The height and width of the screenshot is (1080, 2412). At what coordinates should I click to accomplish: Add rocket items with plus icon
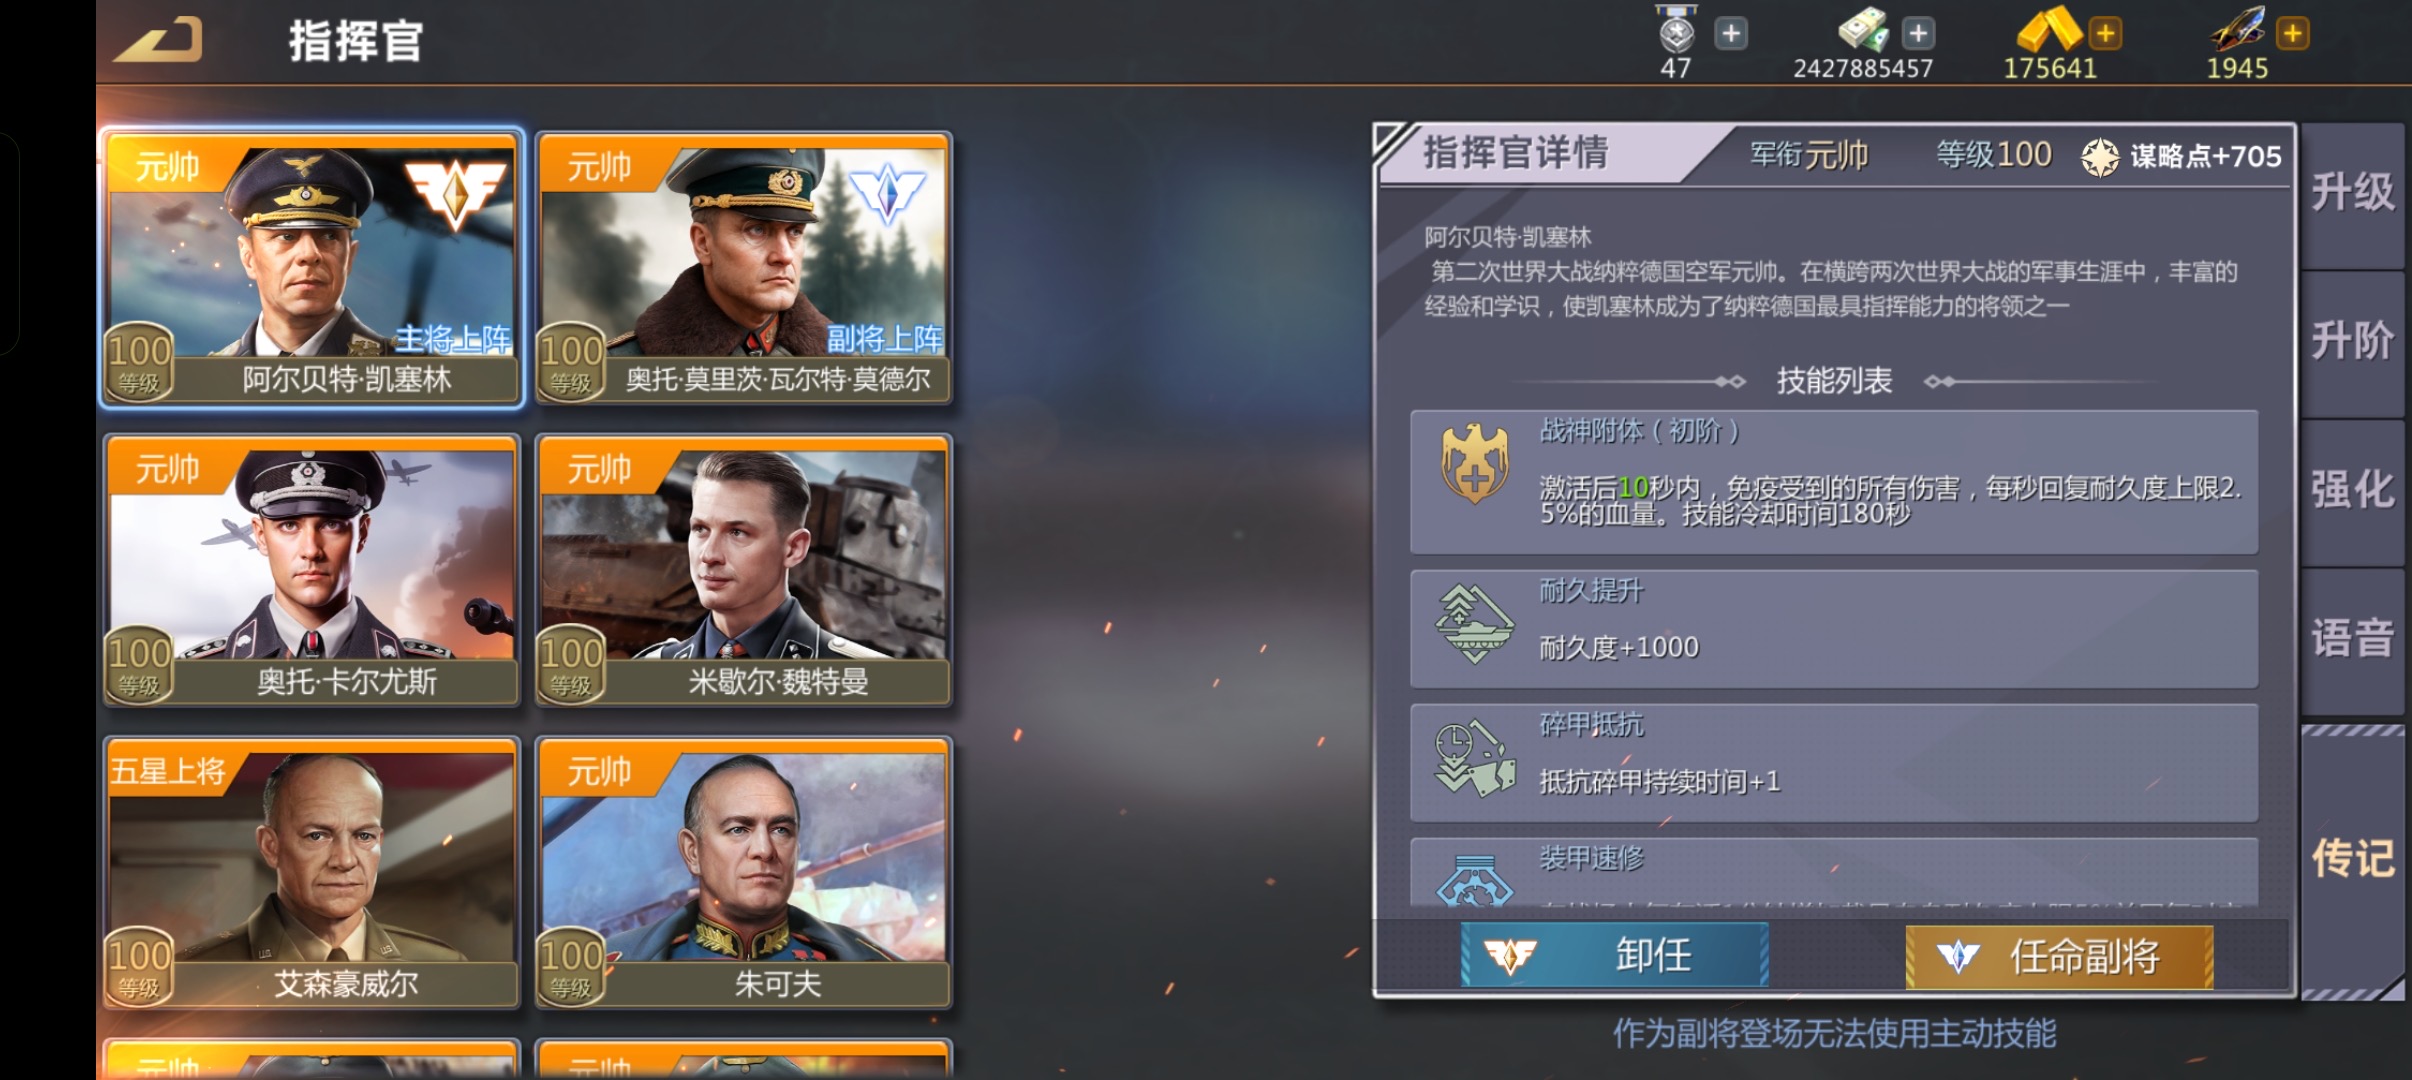(2292, 33)
